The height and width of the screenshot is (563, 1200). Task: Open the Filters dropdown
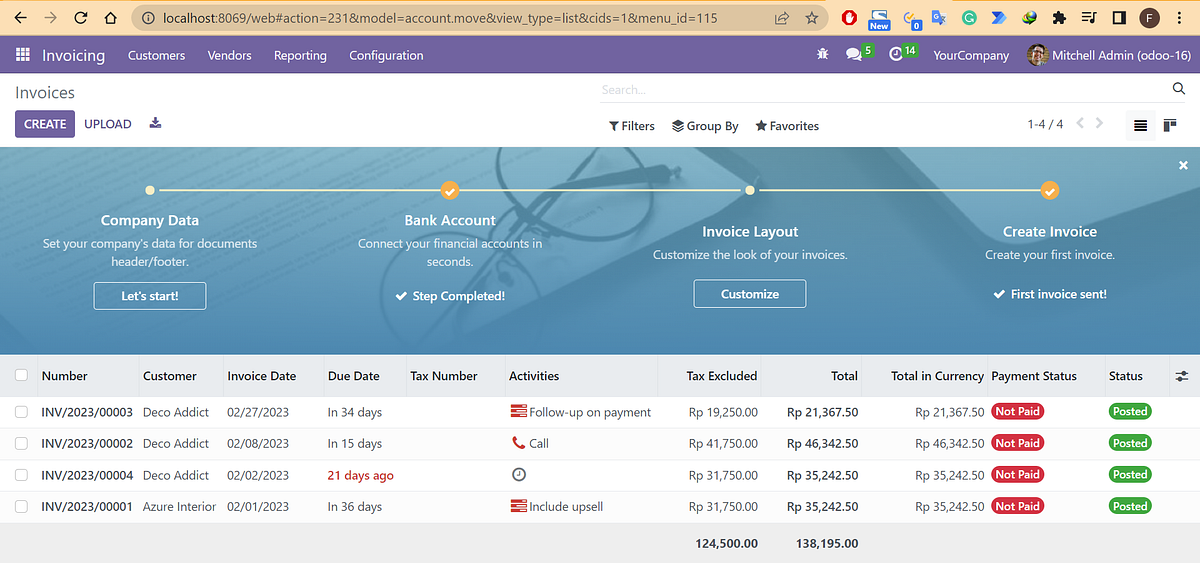pos(632,126)
